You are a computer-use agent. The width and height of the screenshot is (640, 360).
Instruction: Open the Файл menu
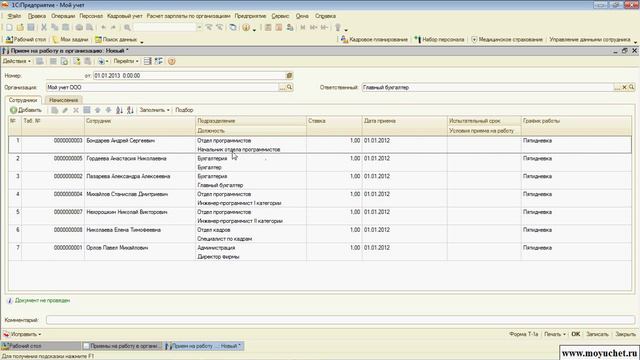[x=14, y=16]
